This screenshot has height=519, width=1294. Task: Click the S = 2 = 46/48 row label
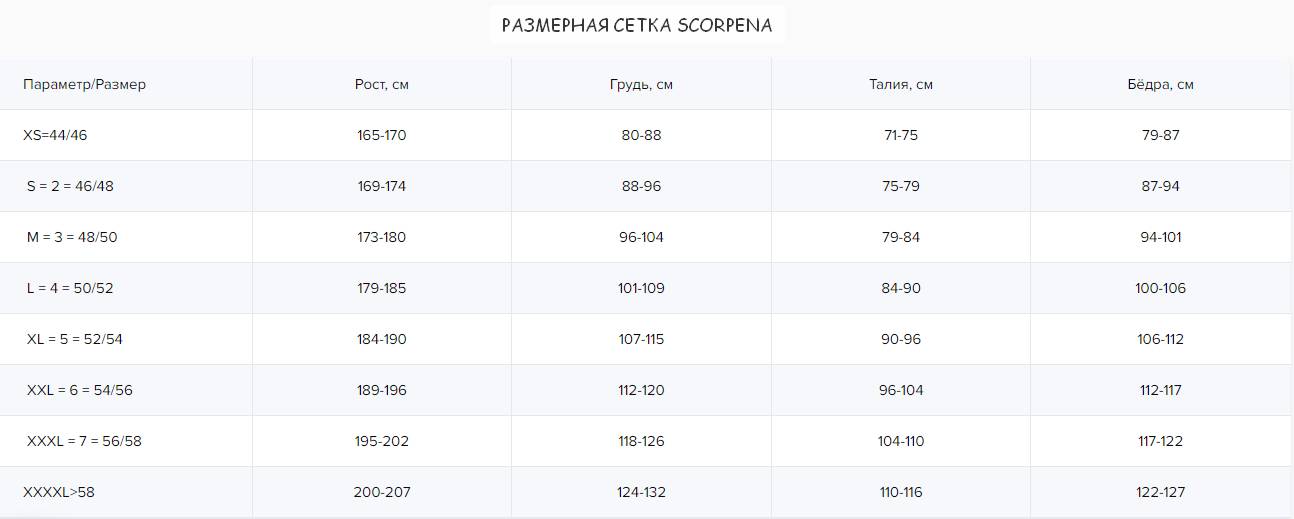point(77,186)
